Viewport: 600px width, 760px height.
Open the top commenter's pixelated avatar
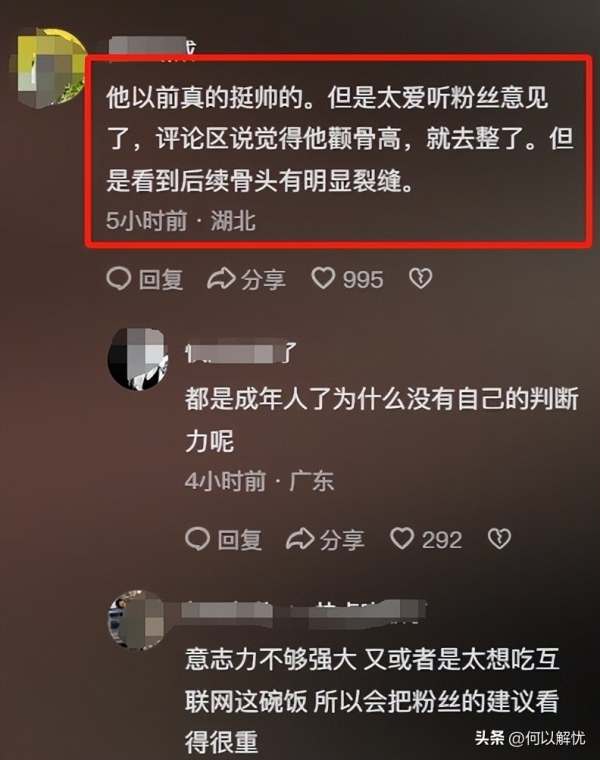coord(52,66)
